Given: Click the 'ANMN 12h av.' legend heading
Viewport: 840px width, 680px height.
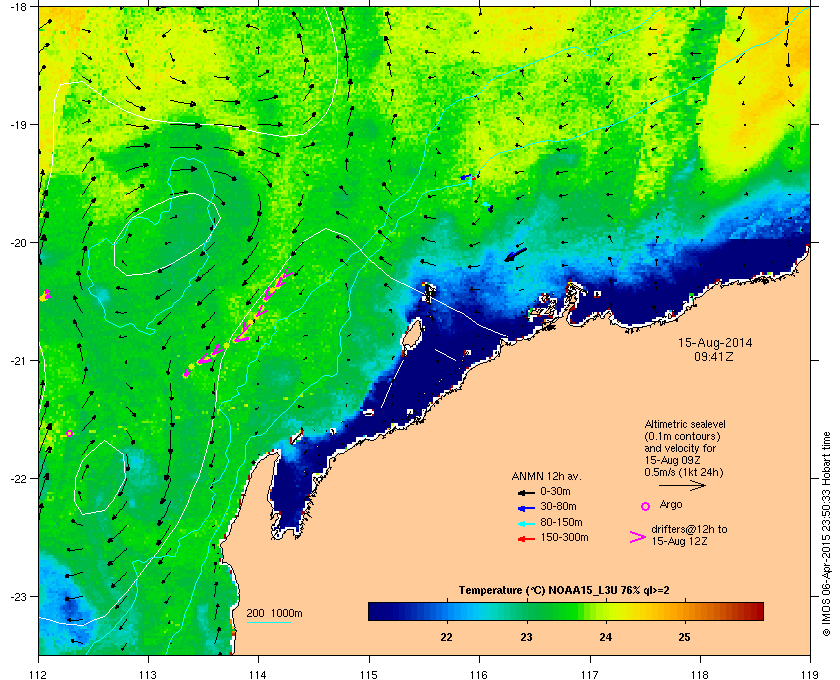Looking at the screenshot, I should (546, 476).
